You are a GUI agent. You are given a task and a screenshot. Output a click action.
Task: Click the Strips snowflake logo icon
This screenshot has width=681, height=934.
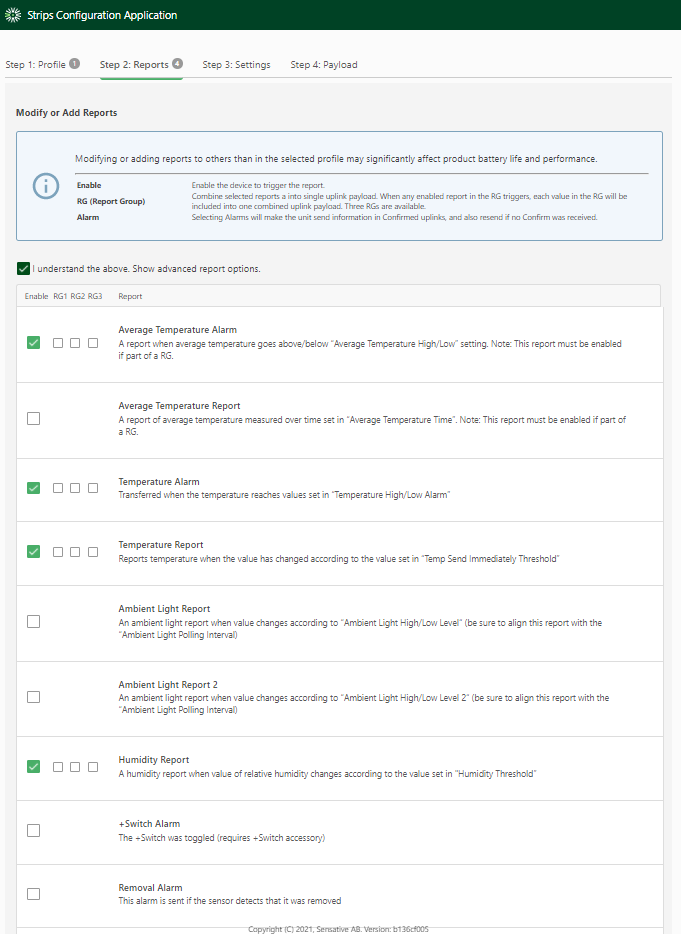[x=13, y=15]
